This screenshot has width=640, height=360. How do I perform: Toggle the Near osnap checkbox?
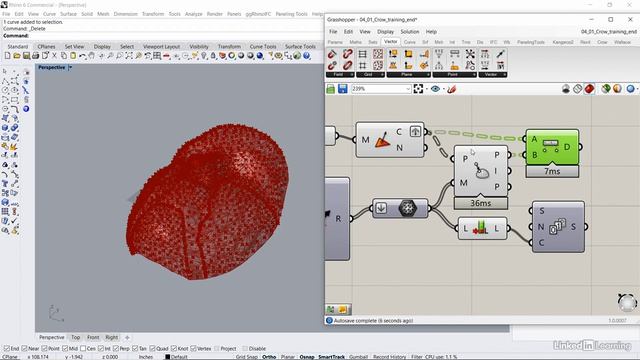[24, 348]
